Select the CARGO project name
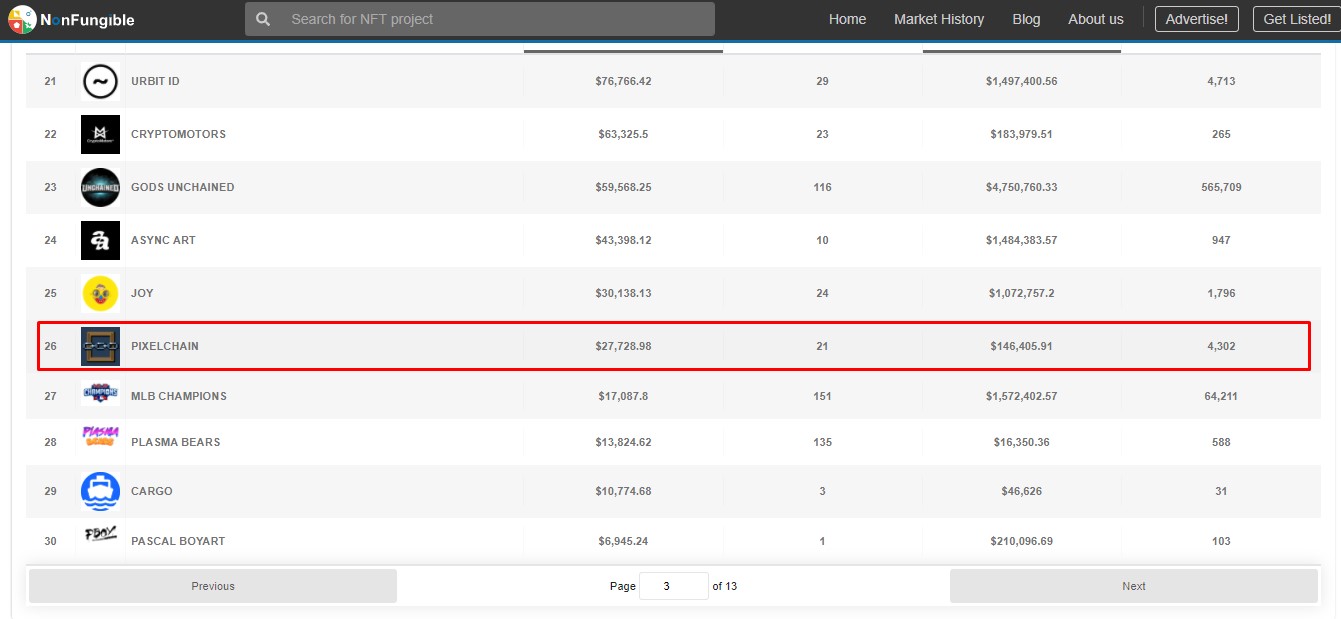 point(152,491)
